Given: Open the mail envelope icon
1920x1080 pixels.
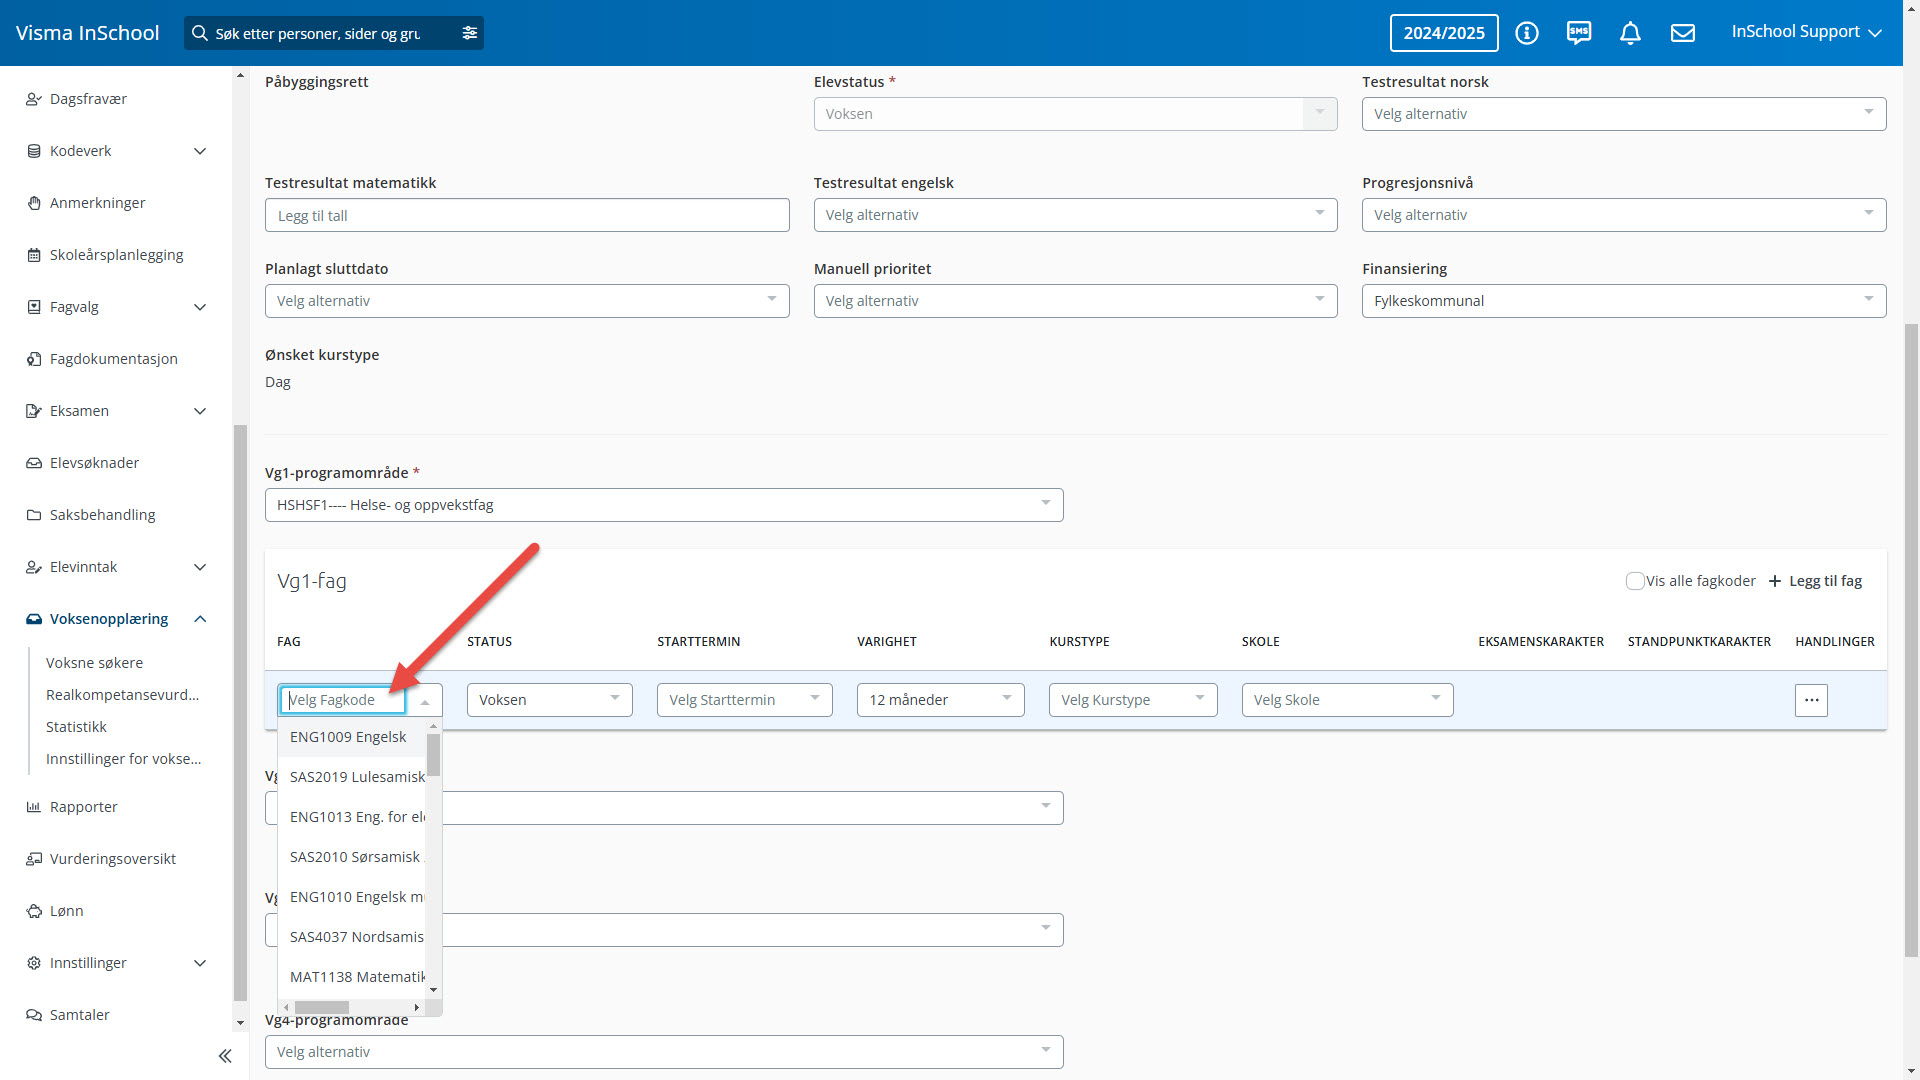Looking at the screenshot, I should point(1683,33).
